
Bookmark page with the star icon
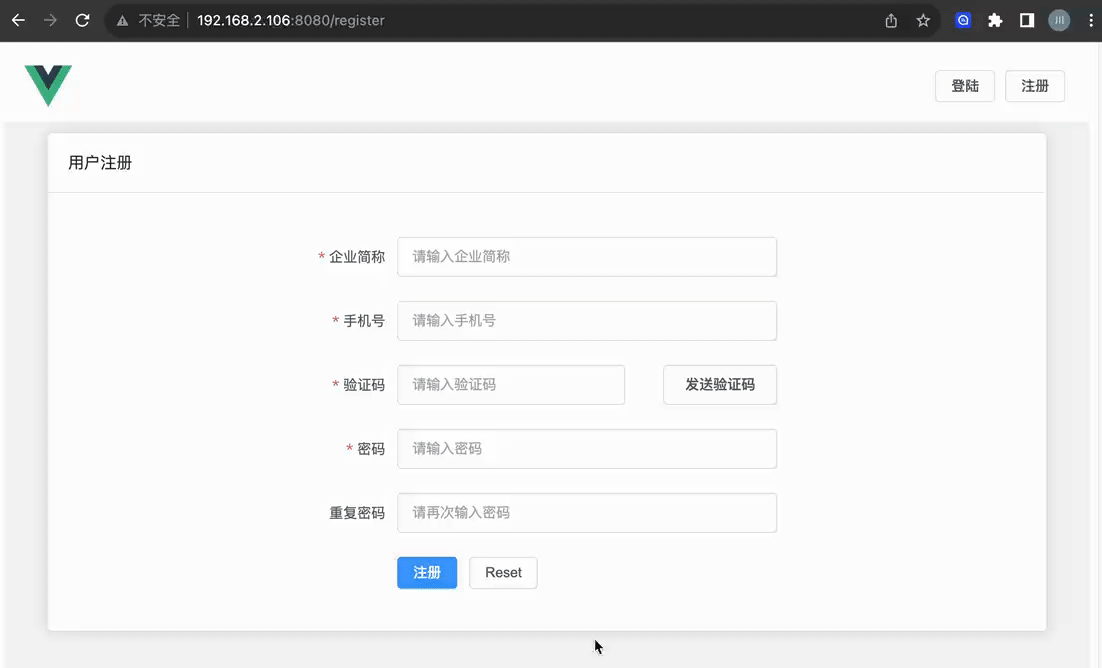coord(923,20)
